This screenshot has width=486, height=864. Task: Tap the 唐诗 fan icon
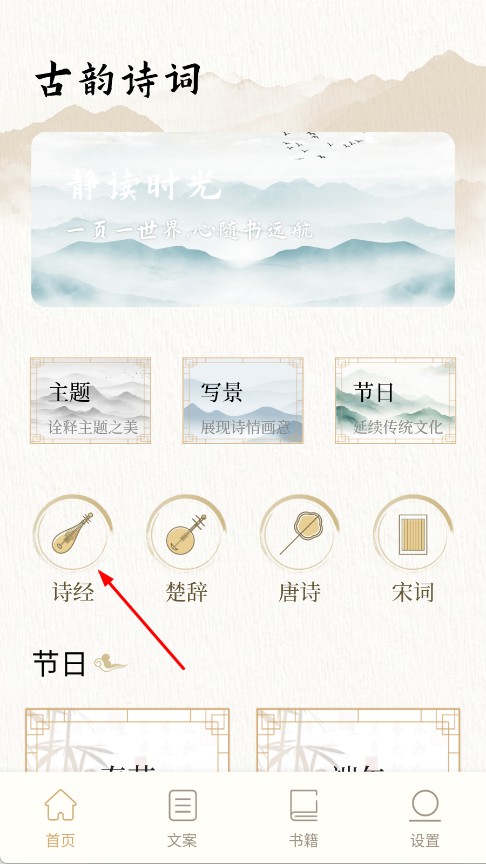[x=300, y=533]
